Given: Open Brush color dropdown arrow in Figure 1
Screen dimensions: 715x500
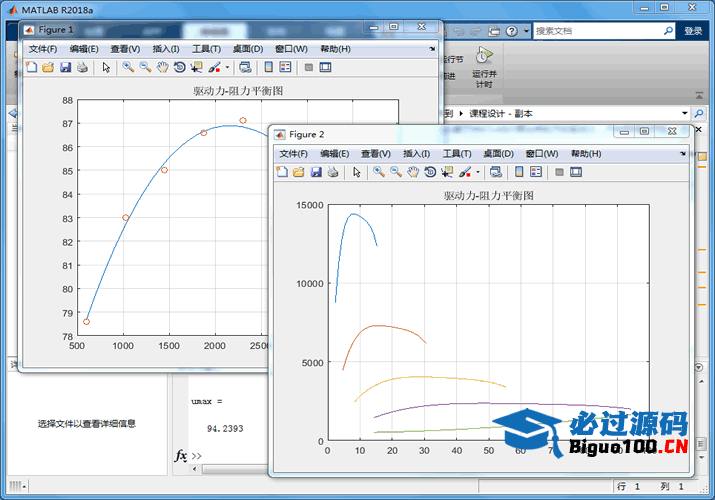Looking at the screenshot, I should [x=227, y=67].
